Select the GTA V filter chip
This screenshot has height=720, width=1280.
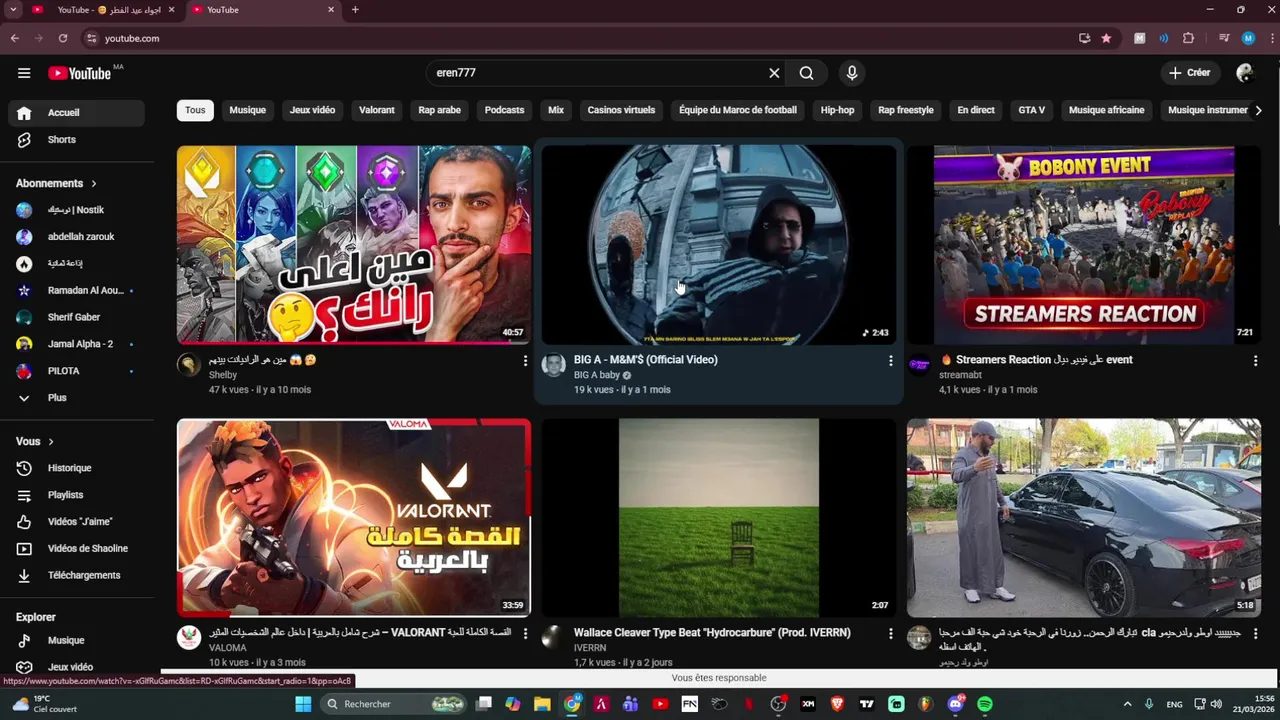[1031, 110]
